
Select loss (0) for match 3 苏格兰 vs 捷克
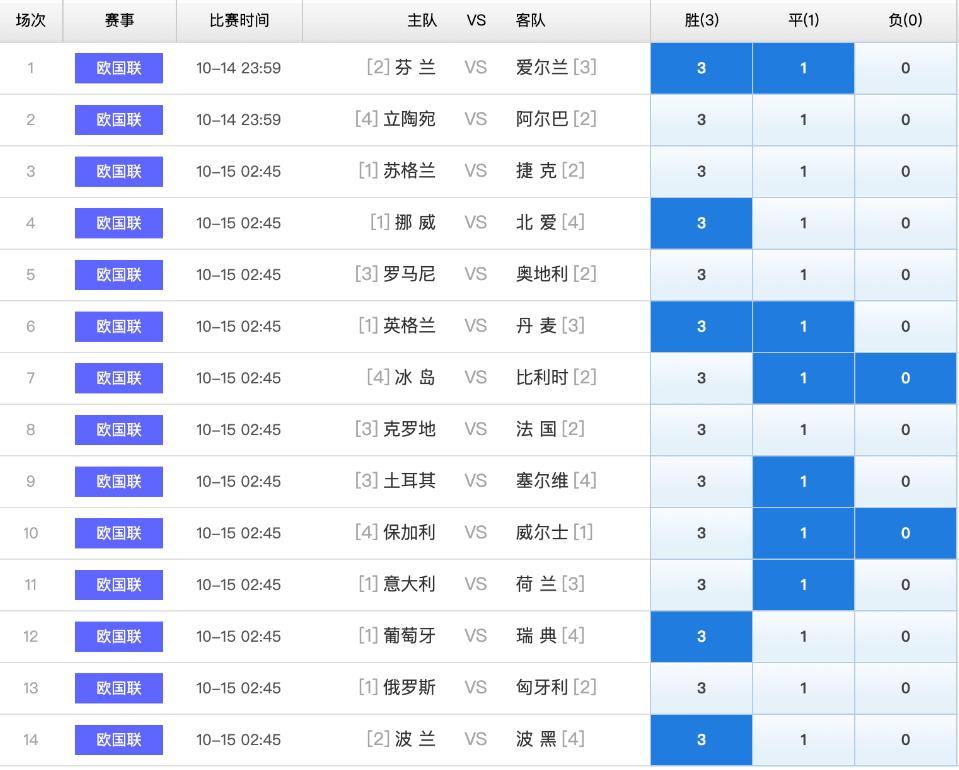pos(905,171)
